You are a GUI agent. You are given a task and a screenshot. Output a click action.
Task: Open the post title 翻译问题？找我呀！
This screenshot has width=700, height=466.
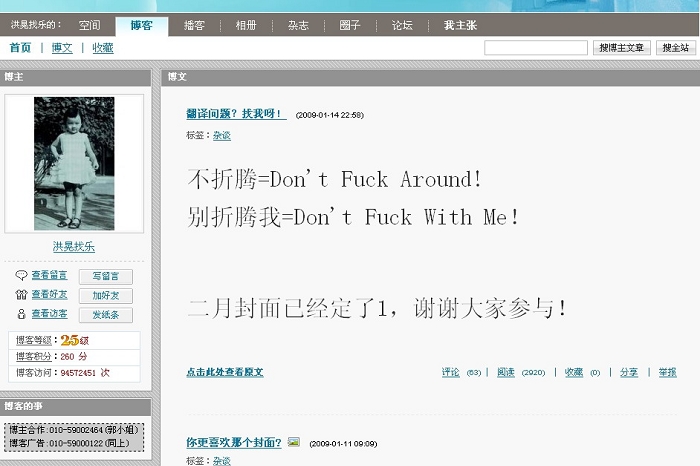tap(236, 114)
